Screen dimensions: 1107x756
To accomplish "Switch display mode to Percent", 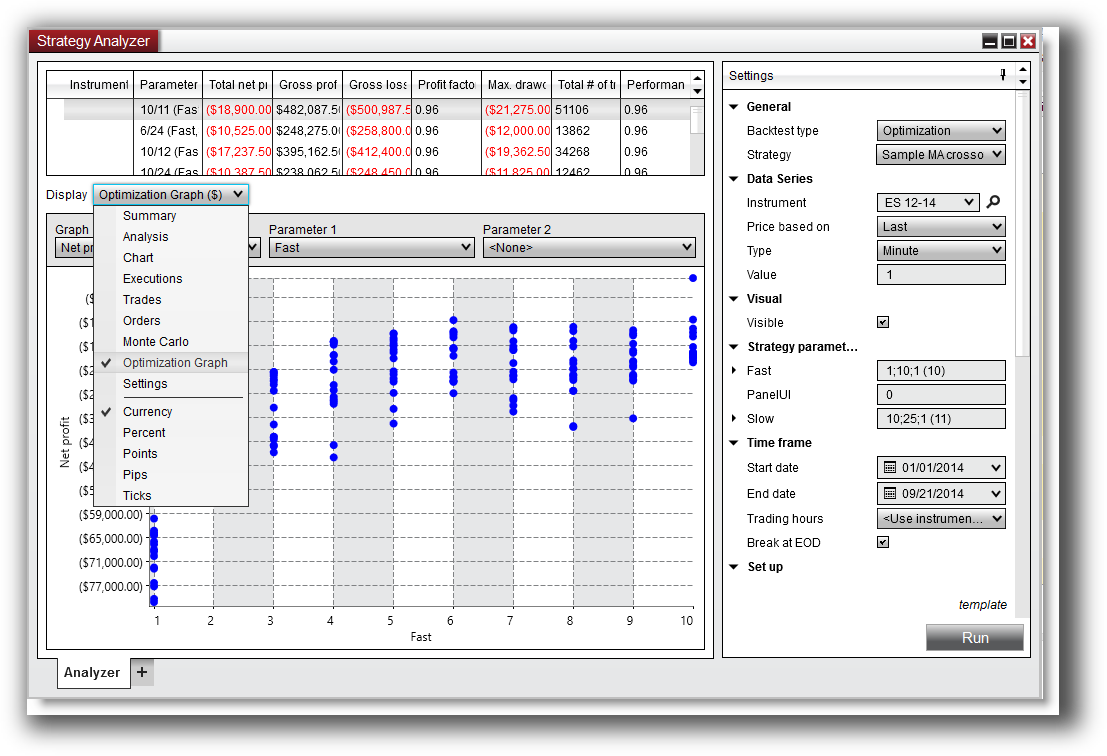I will tap(144, 432).
